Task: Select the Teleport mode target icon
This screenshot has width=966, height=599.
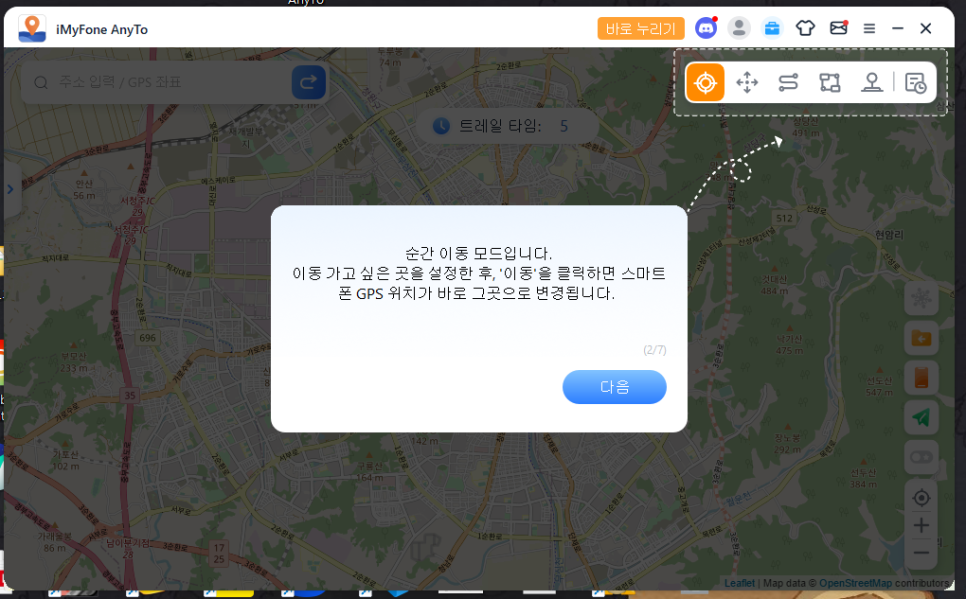Action: pos(705,82)
